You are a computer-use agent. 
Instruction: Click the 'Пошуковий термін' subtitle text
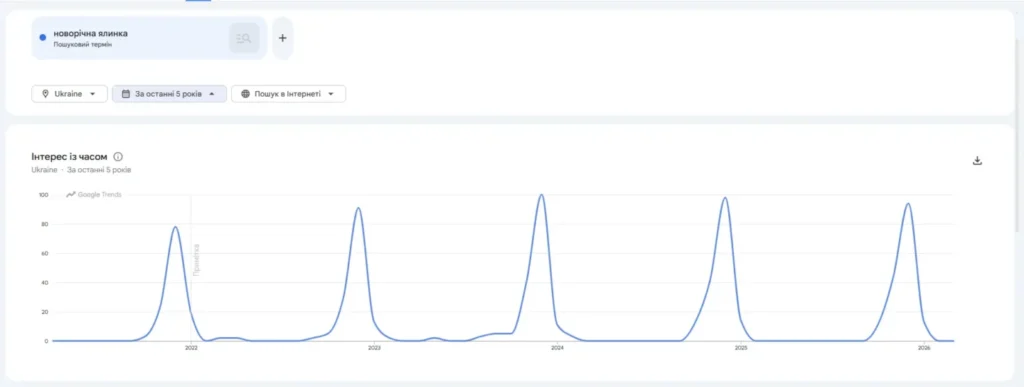point(82,44)
